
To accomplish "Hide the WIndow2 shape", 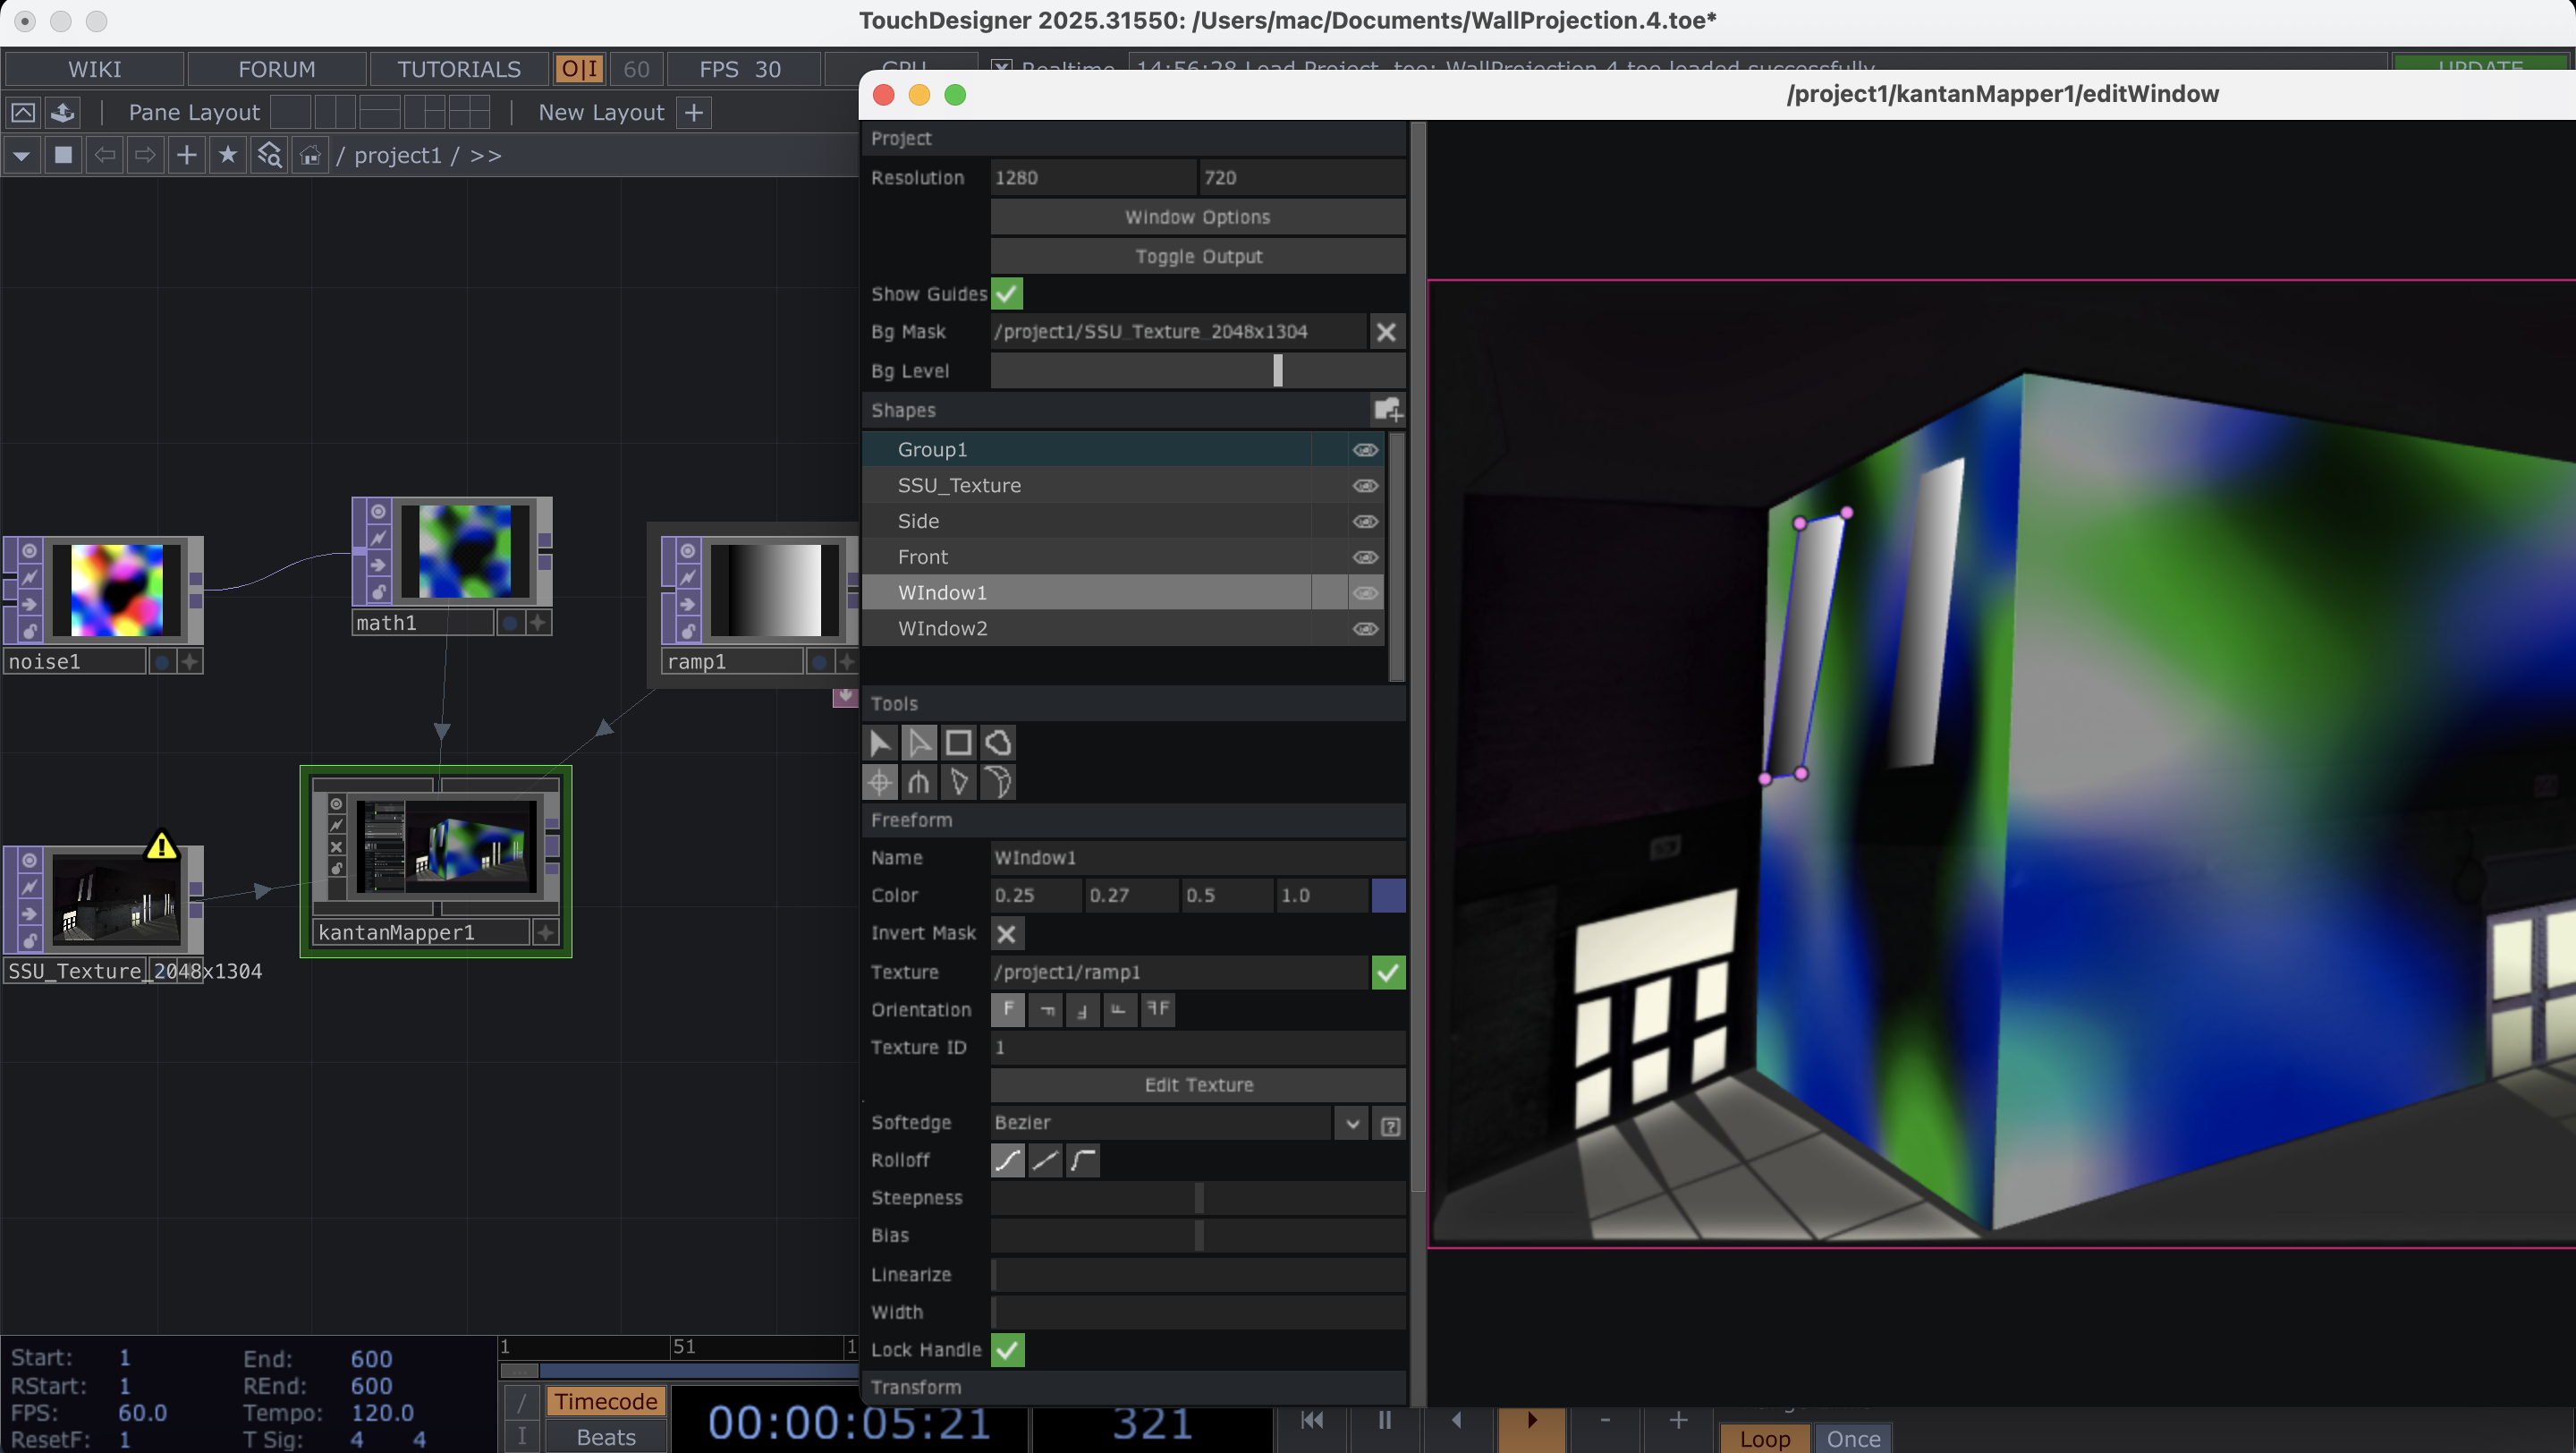I will click(x=1365, y=628).
